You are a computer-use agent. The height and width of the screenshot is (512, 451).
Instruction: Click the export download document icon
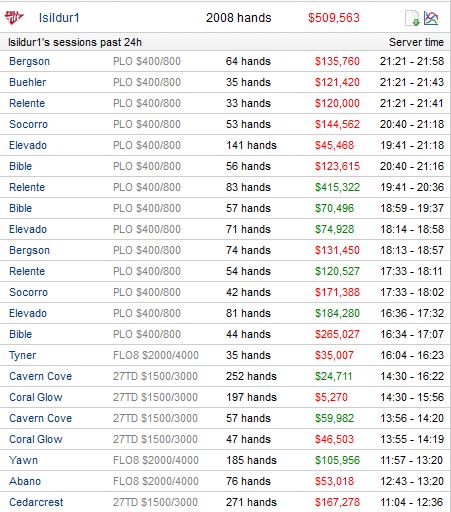pos(412,18)
